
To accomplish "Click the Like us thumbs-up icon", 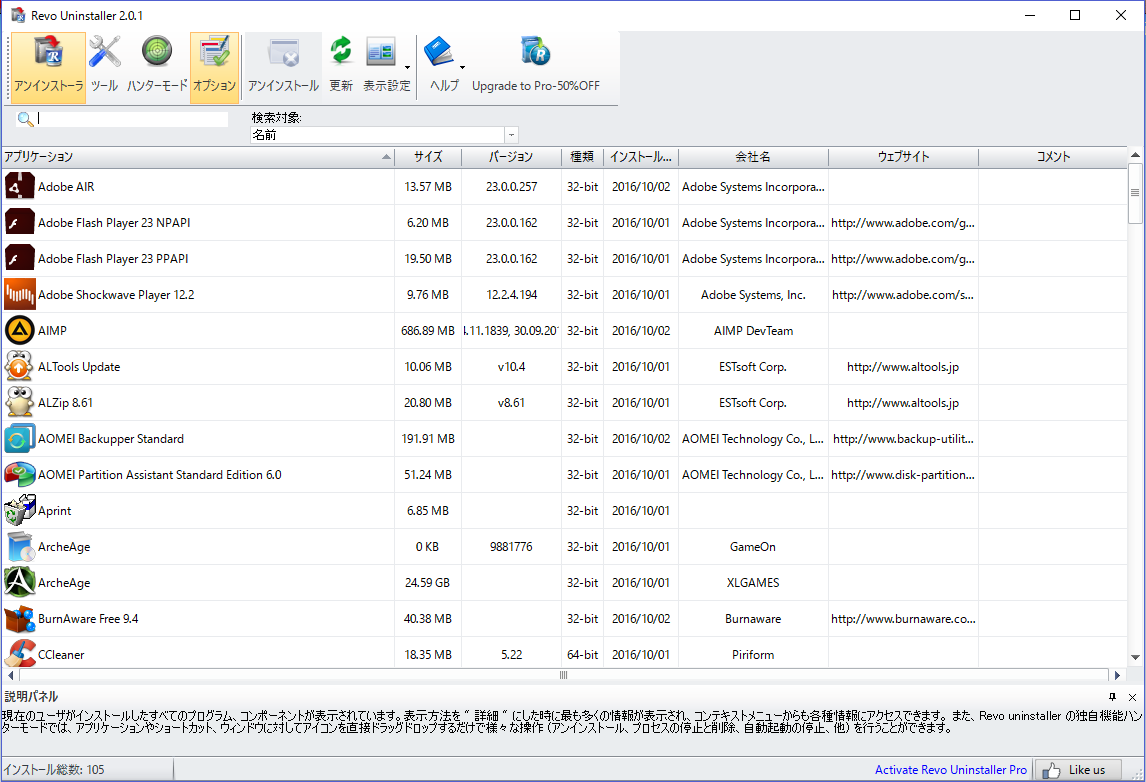I will tap(1051, 770).
